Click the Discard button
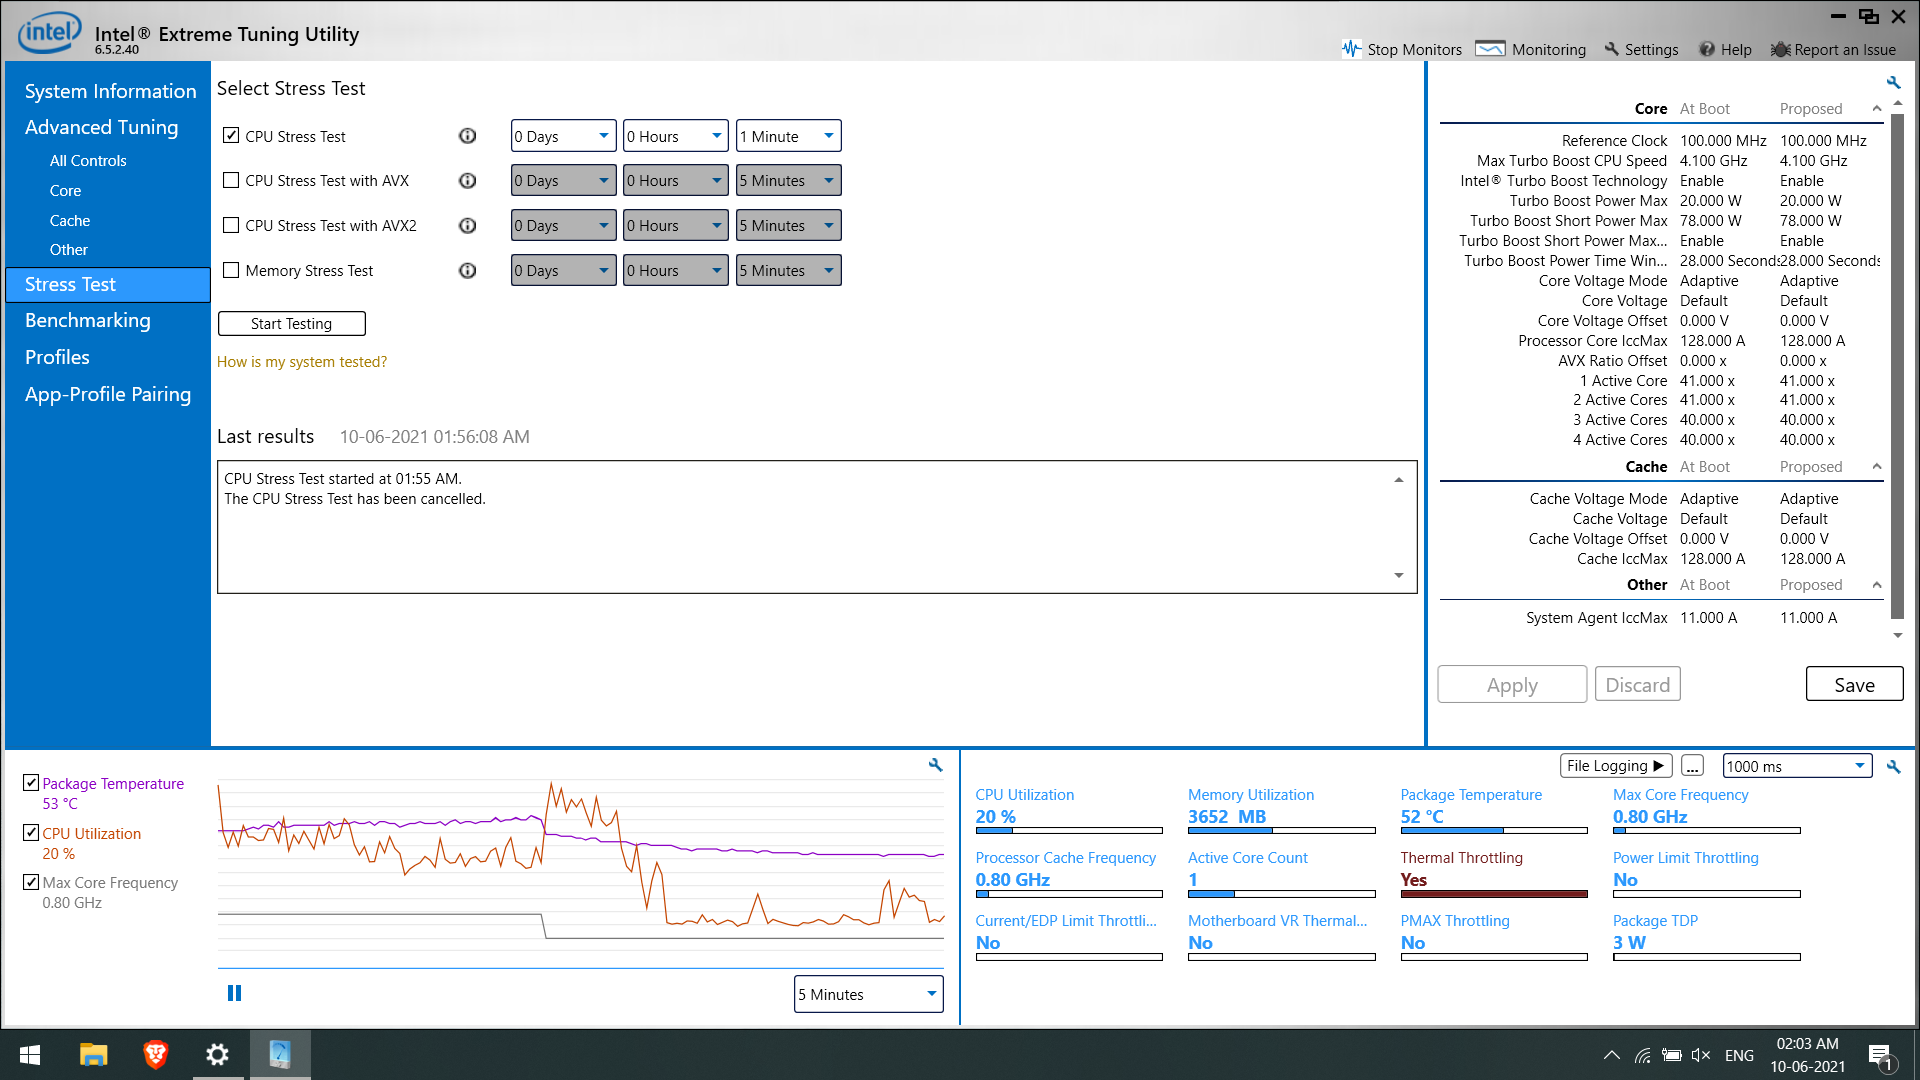The height and width of the screenshot is (1080, 1920). point(1637,684)
